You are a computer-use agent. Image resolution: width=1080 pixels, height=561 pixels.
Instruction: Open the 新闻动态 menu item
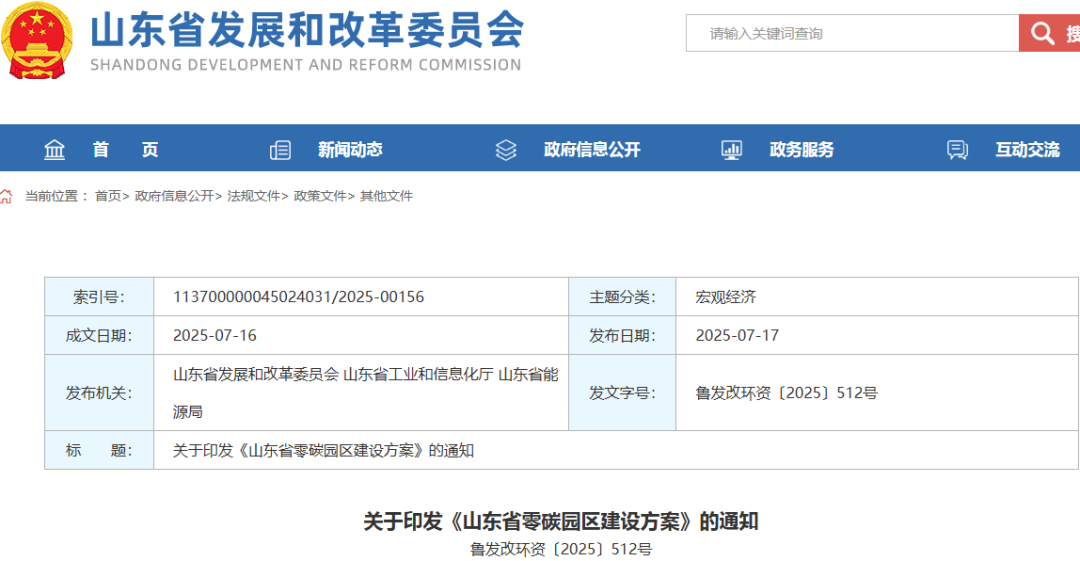(350, 150)
